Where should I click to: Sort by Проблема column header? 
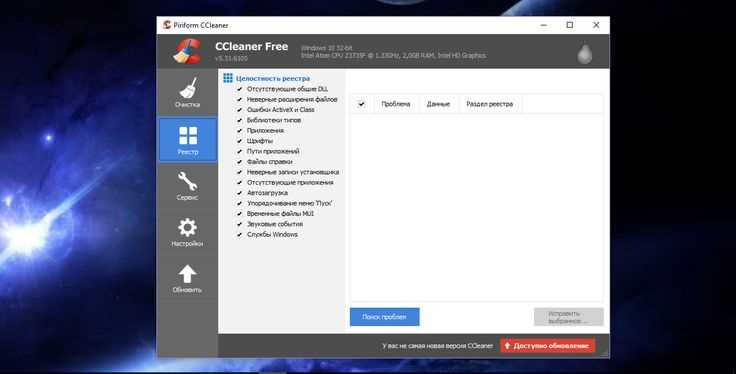coord(396,104)
